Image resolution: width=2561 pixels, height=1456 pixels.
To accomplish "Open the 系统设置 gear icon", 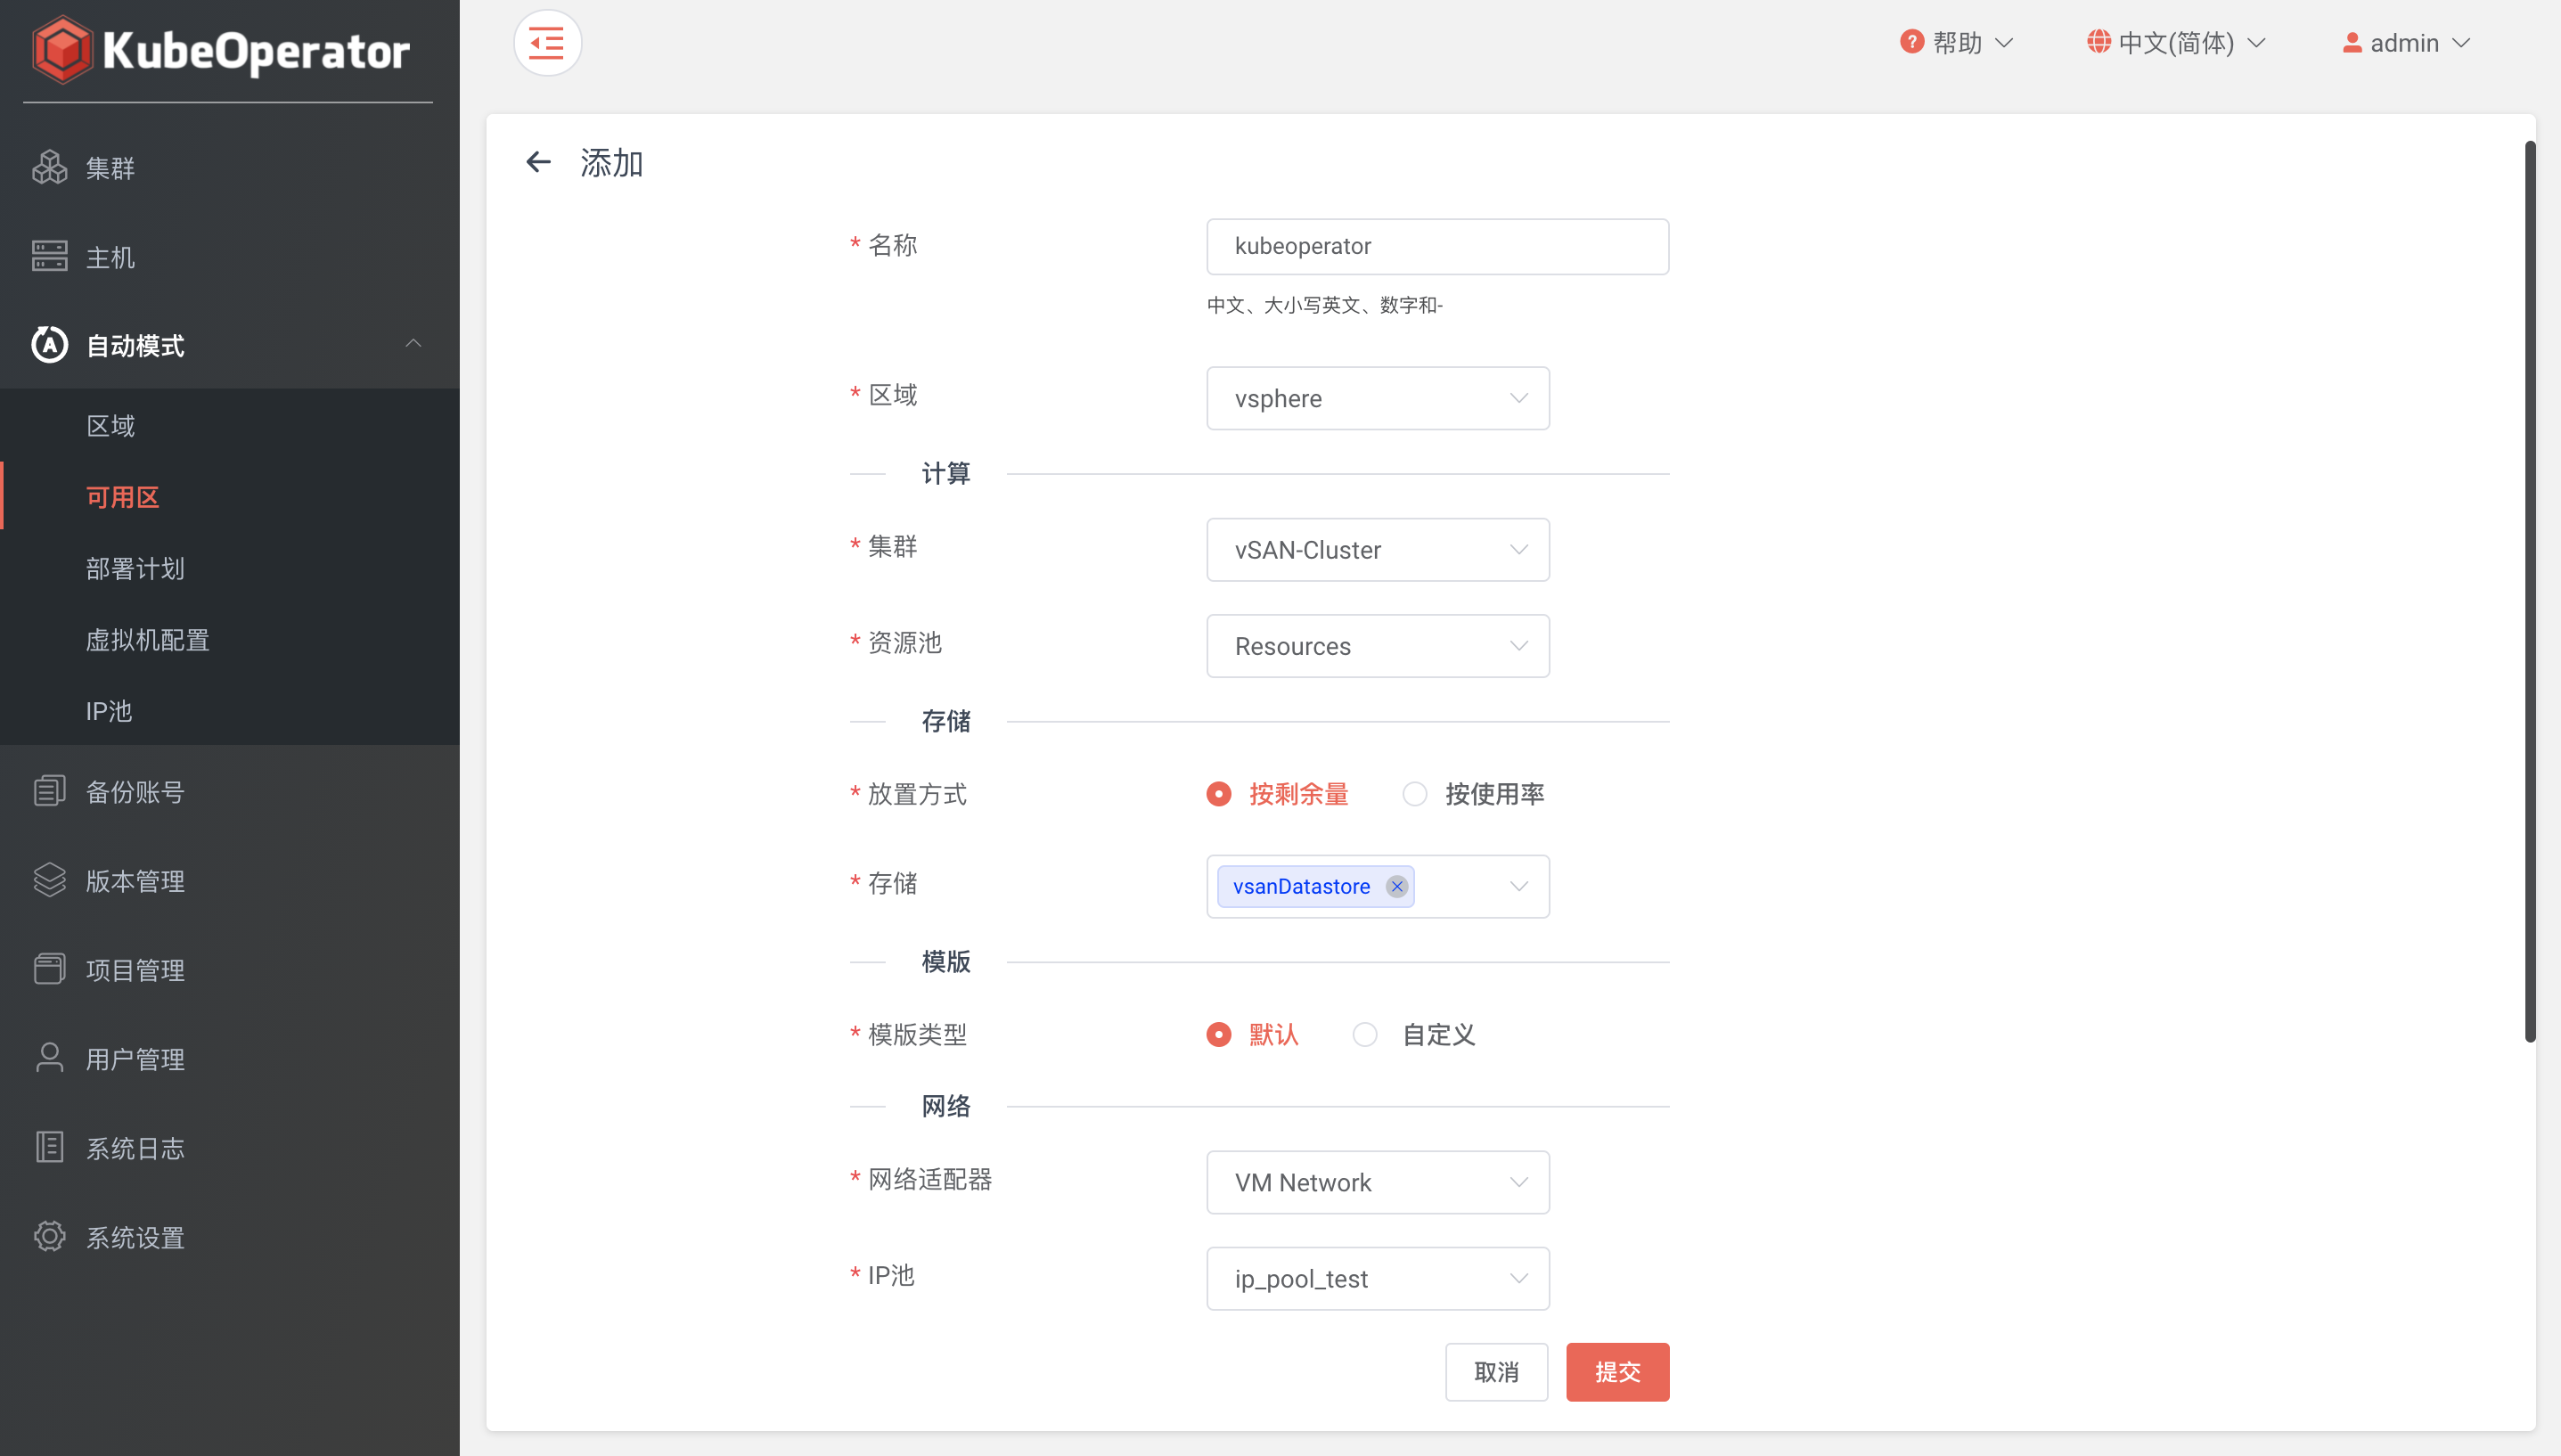I will 49,1237.
